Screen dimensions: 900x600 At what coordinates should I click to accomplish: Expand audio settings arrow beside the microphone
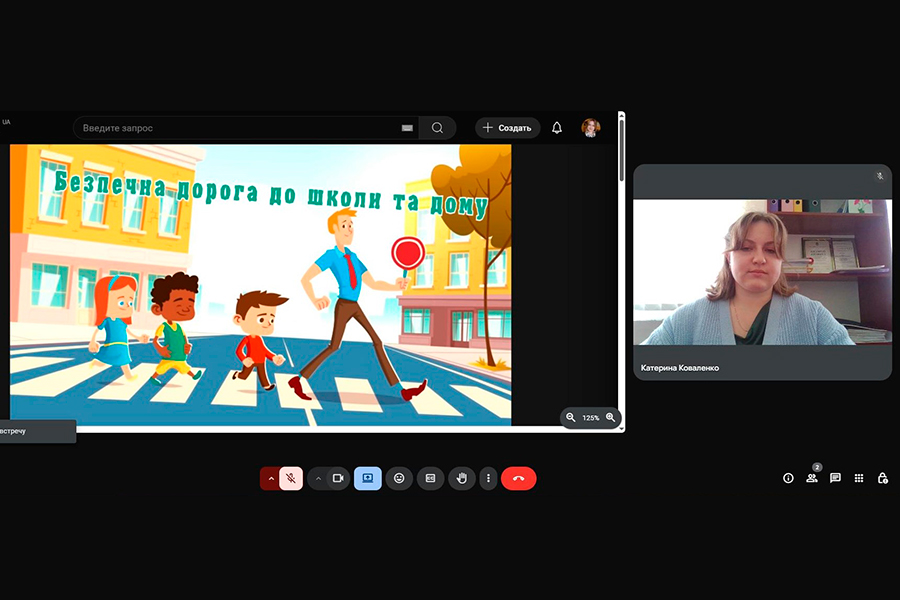[271, 479]
